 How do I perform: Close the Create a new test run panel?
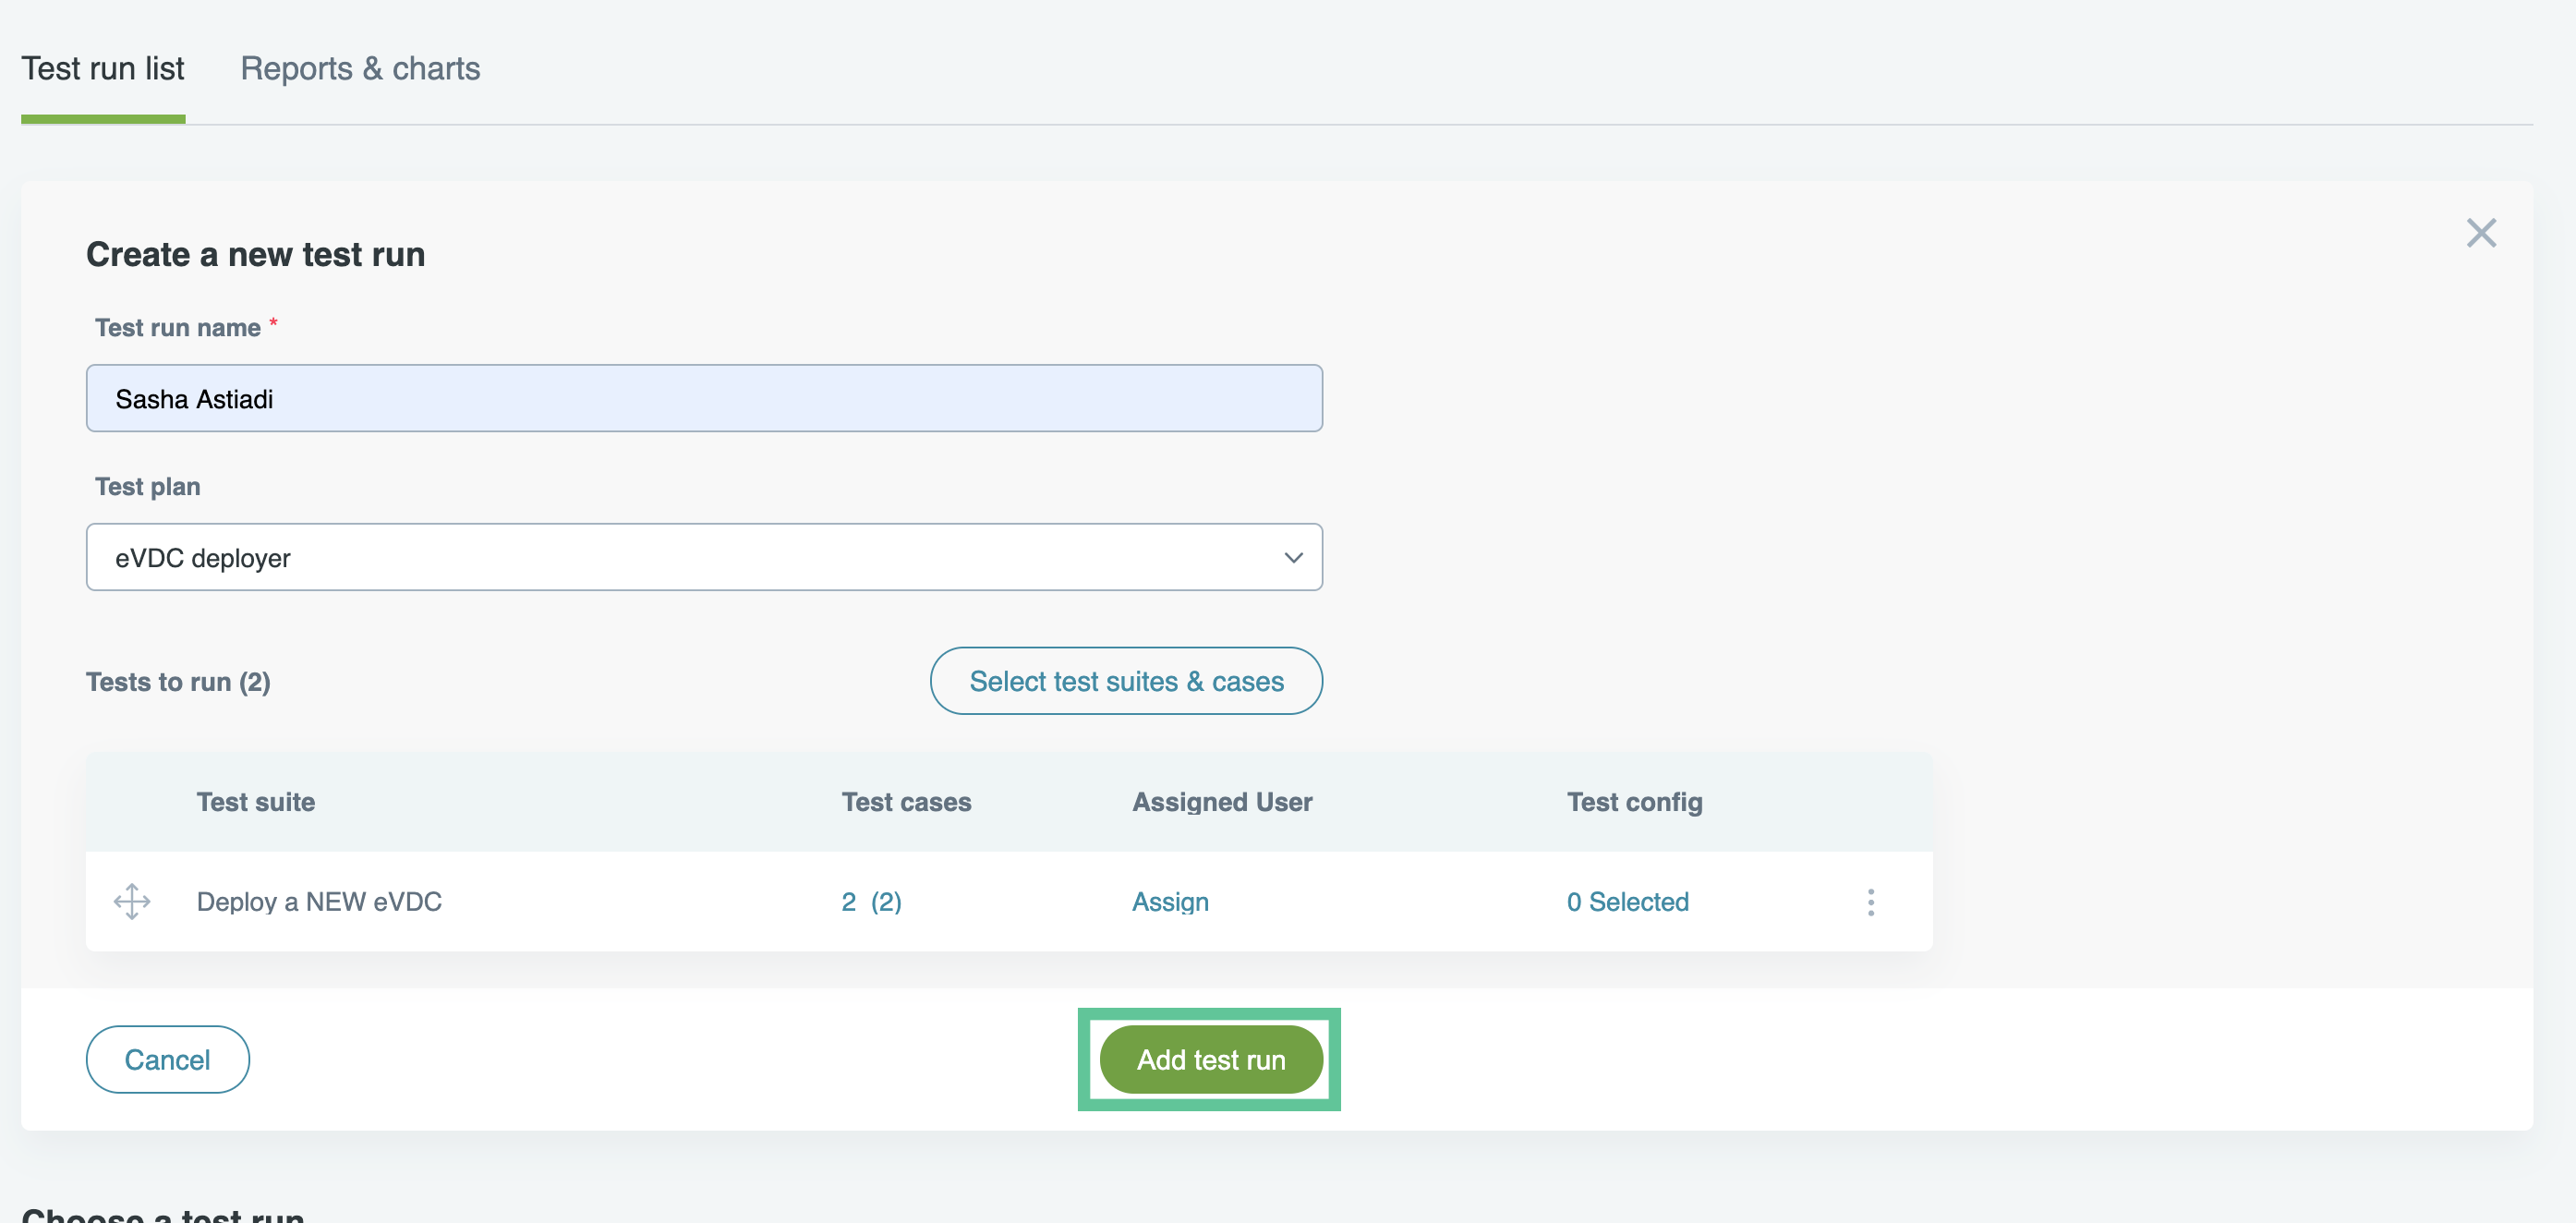[2480, 233]
